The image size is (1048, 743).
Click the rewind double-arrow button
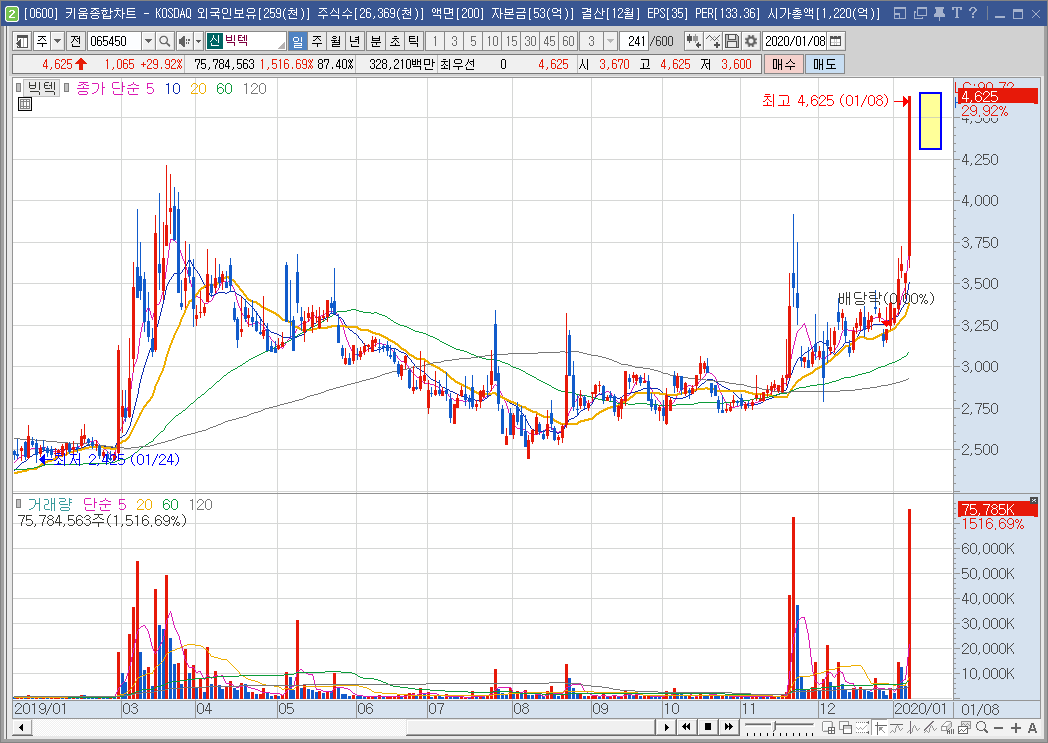686,727
